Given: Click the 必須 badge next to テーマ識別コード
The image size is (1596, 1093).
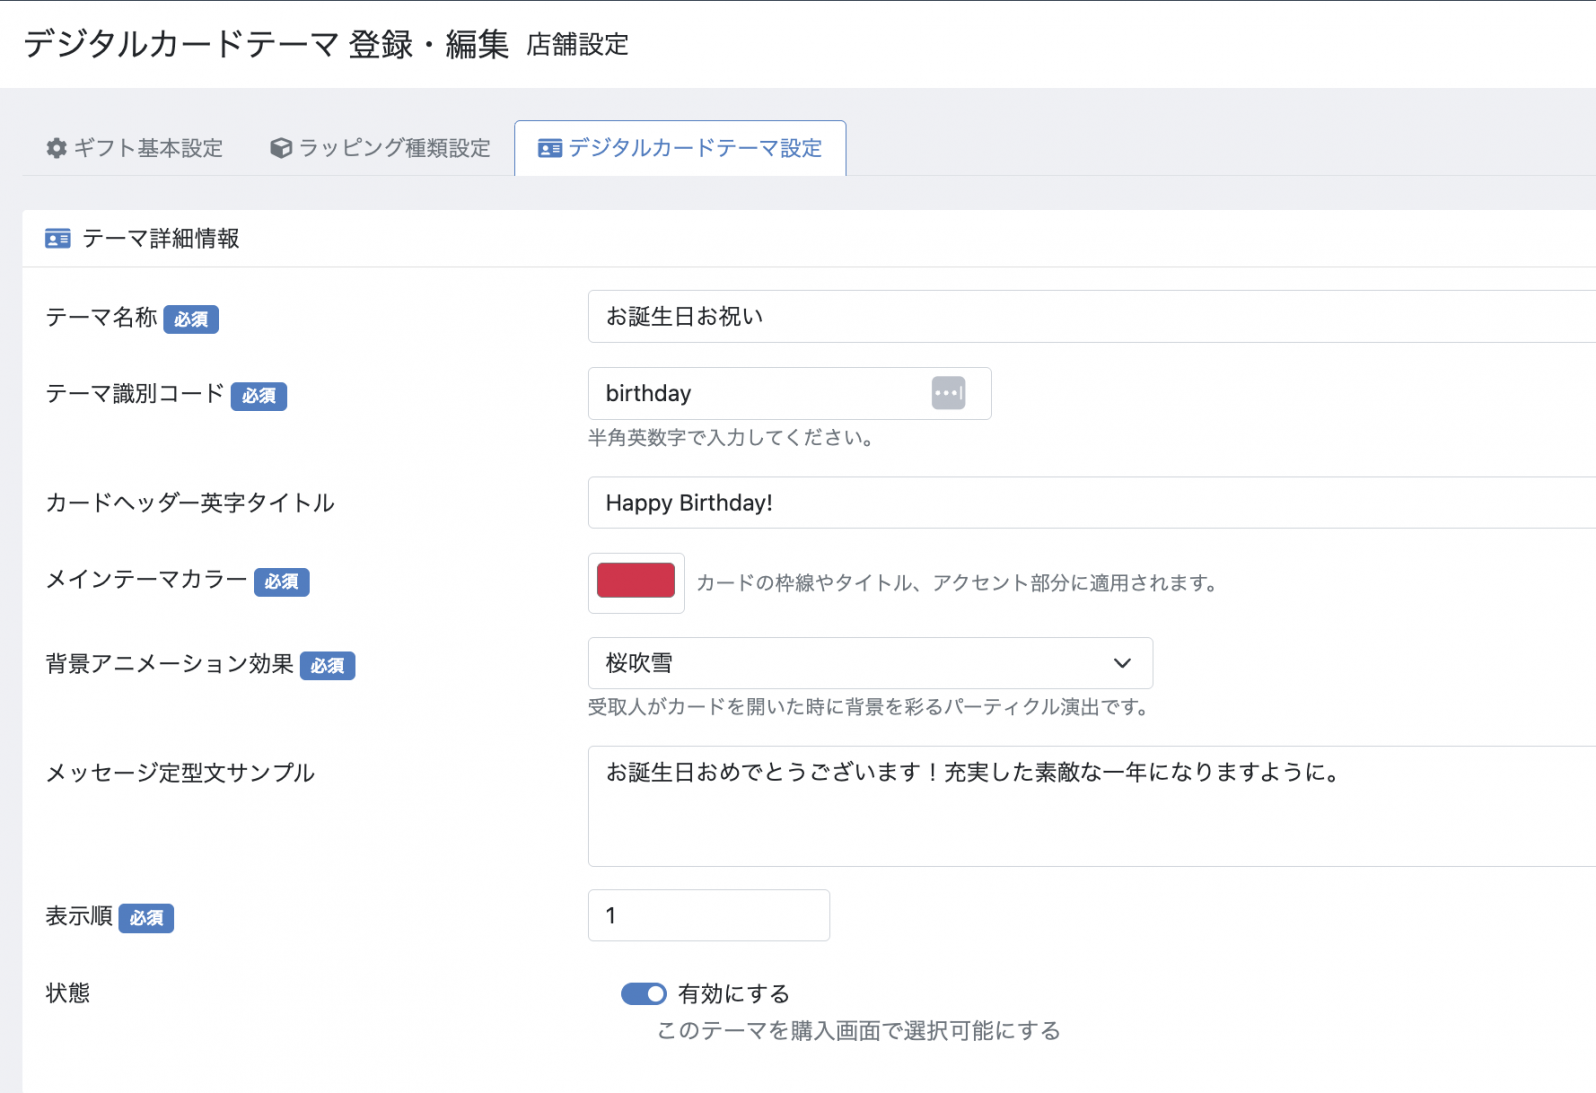Looking at the screenshot, I should tap(259, 396).
